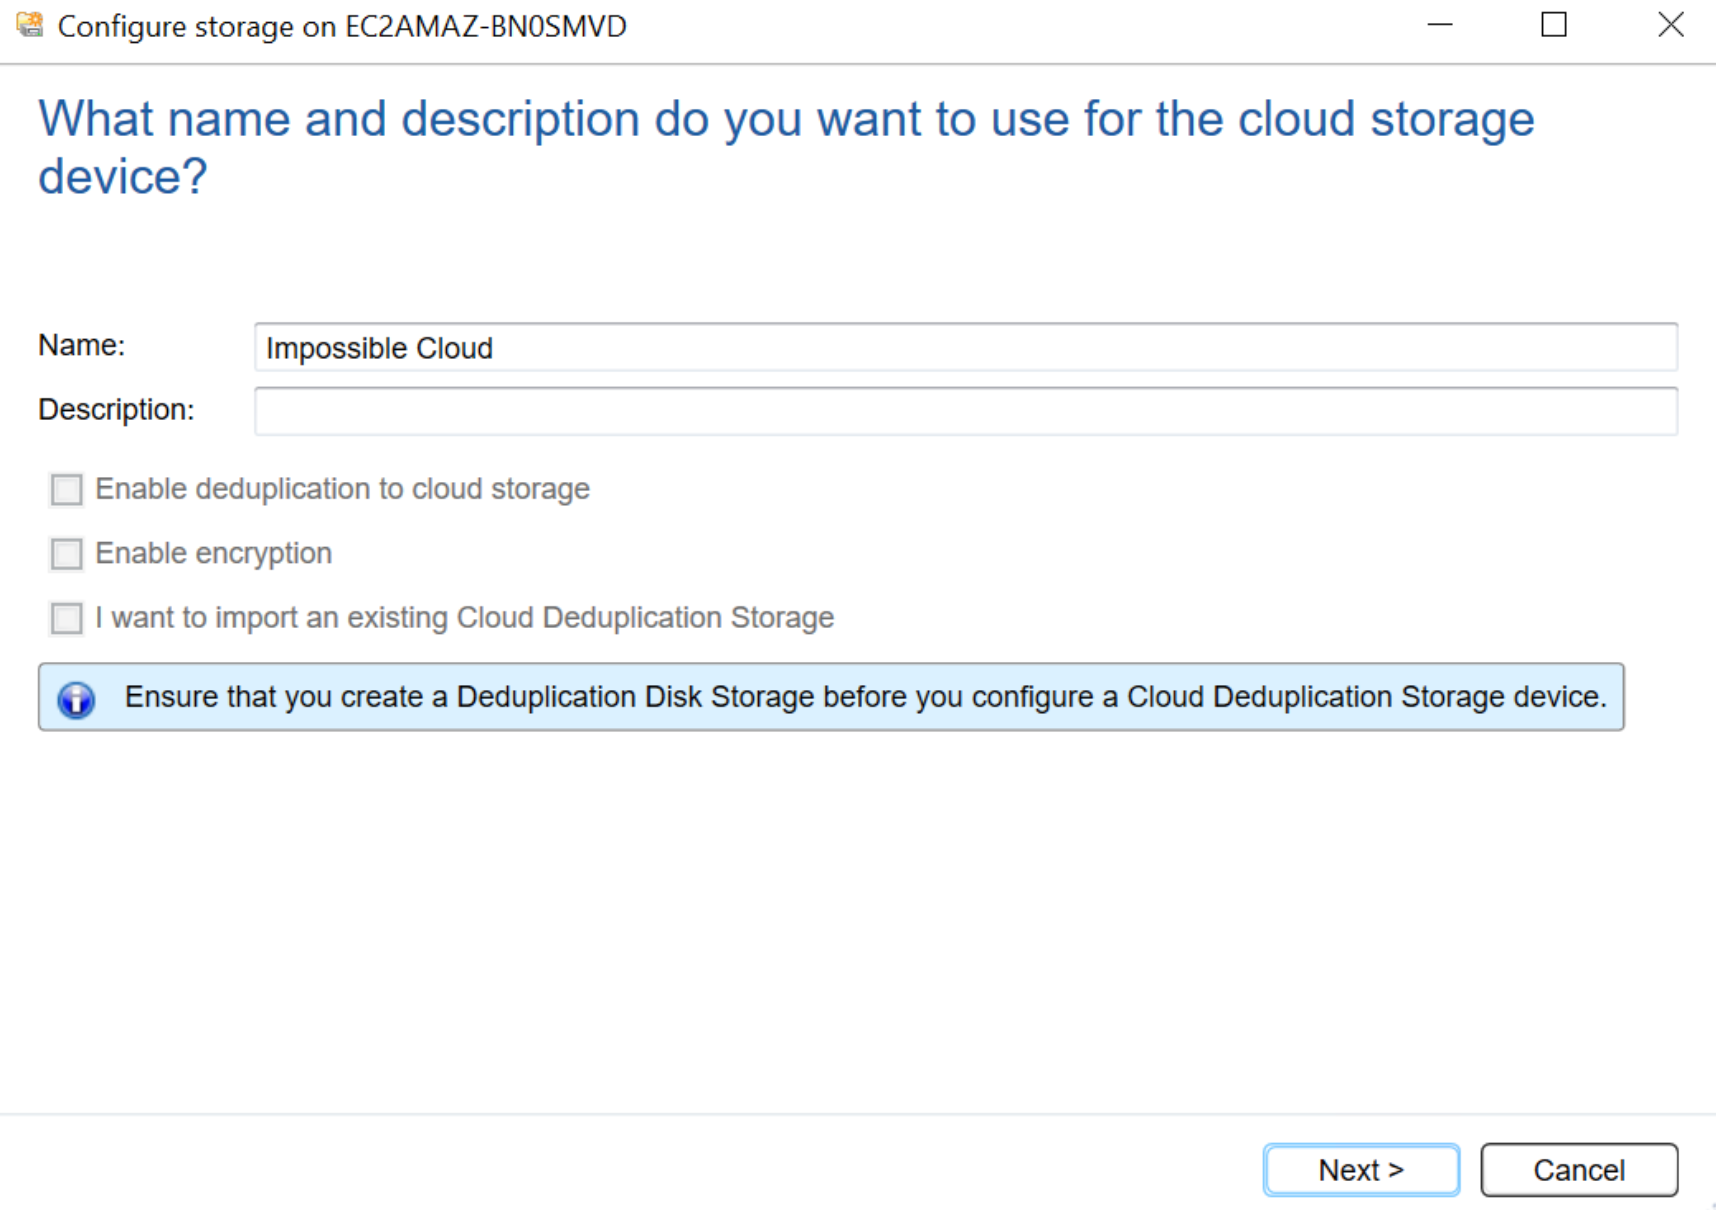The width and height of the screenshot is (1716, 1210).
Task: Click into the empty Description field
Action: coord(966,411)
